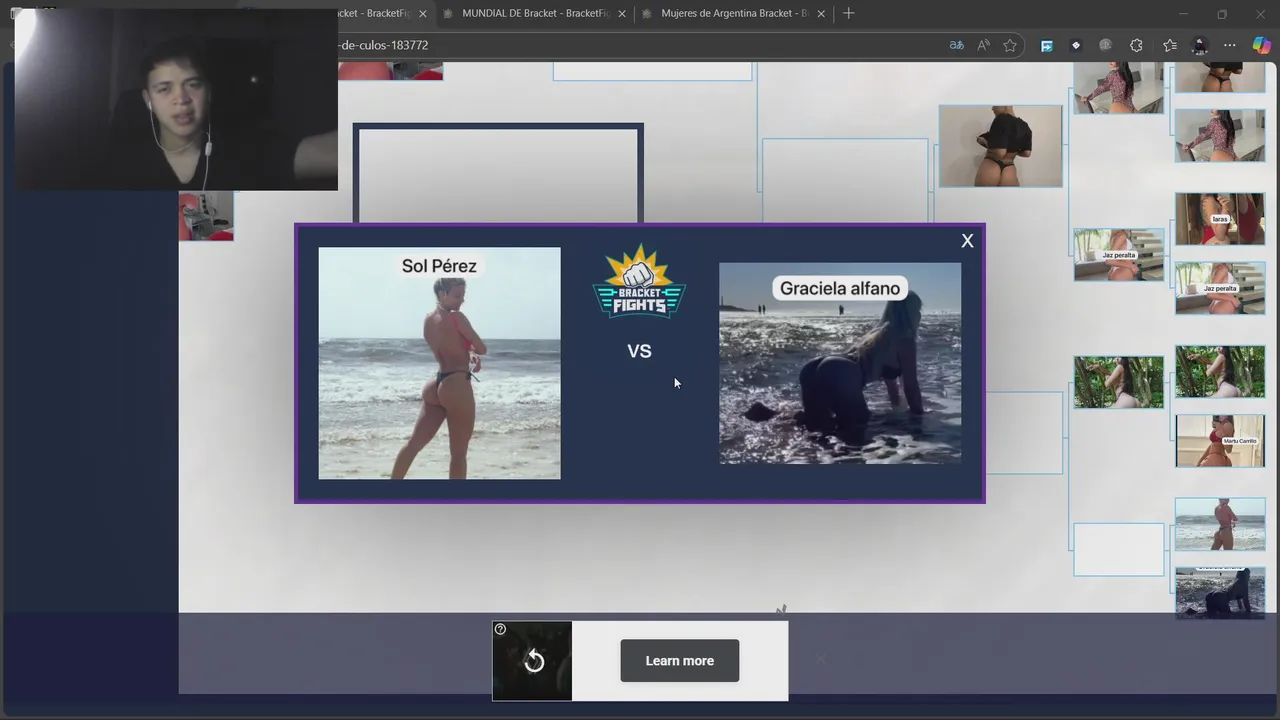
Task: Close the partially hidden BracketFights tab
Action: point(423,14)
